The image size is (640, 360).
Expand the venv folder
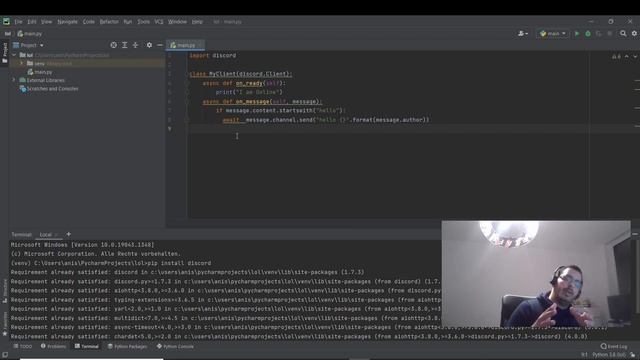21,63
